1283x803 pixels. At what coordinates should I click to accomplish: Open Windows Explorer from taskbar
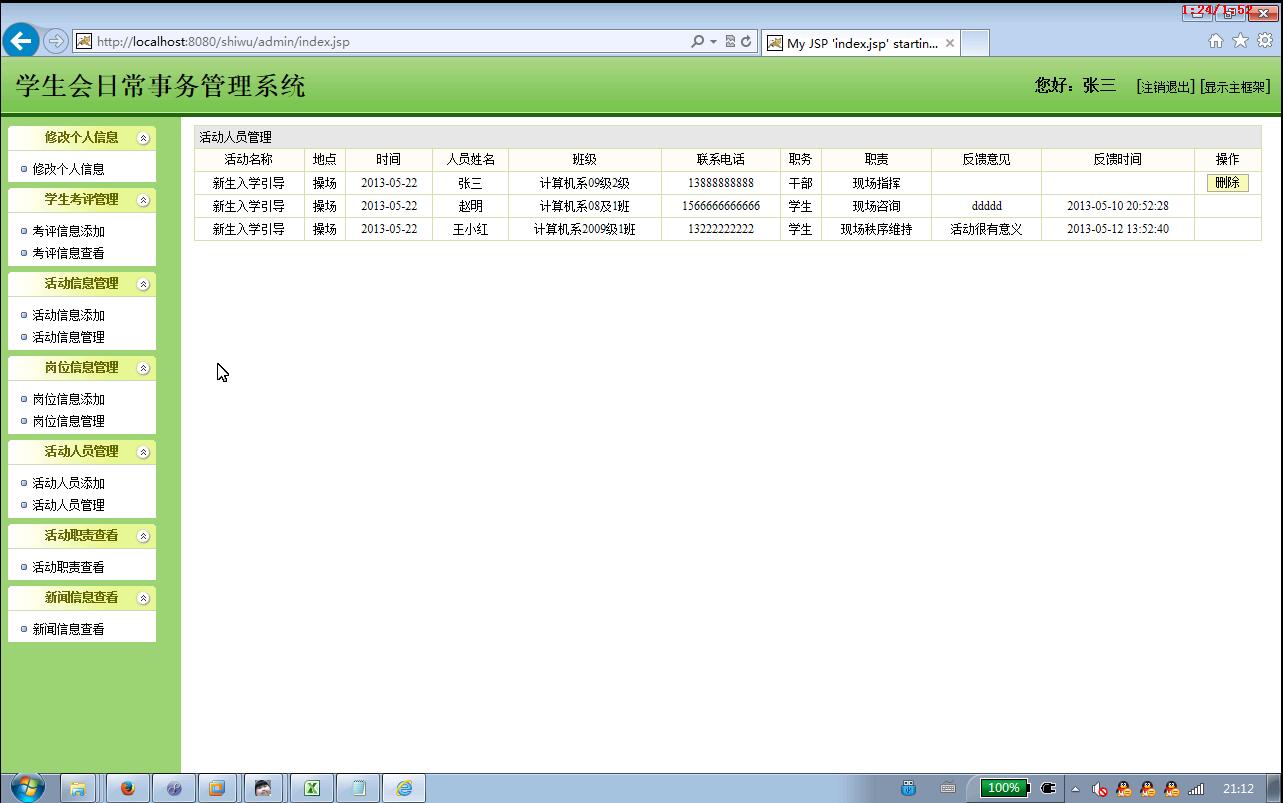77,788
